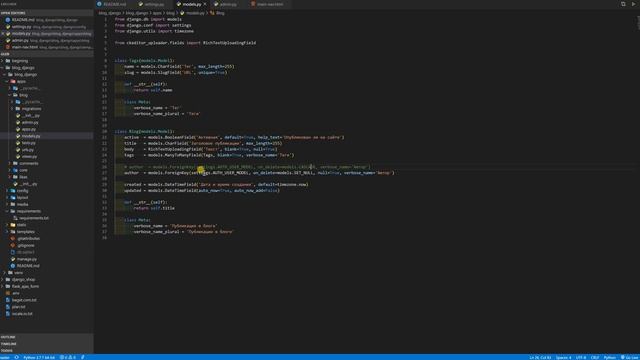This screenshot has height=360, width=640.
Task: Expand the templates folder
Action: [x=47, y=231]
